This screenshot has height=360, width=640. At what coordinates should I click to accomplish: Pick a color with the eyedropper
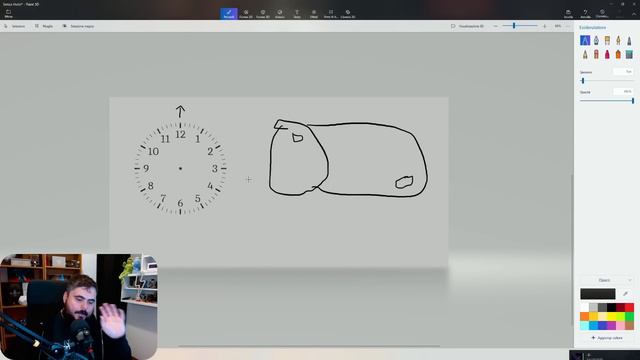625,294
